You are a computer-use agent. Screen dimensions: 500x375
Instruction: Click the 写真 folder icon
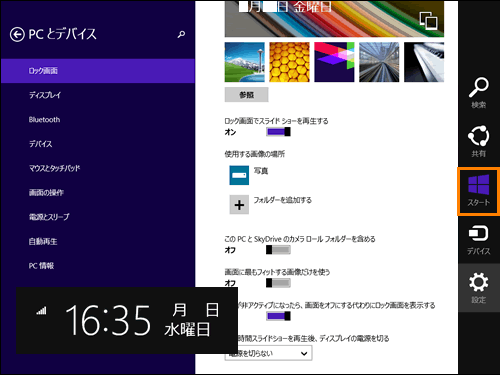pyautogui.click(x=239, y=175)
